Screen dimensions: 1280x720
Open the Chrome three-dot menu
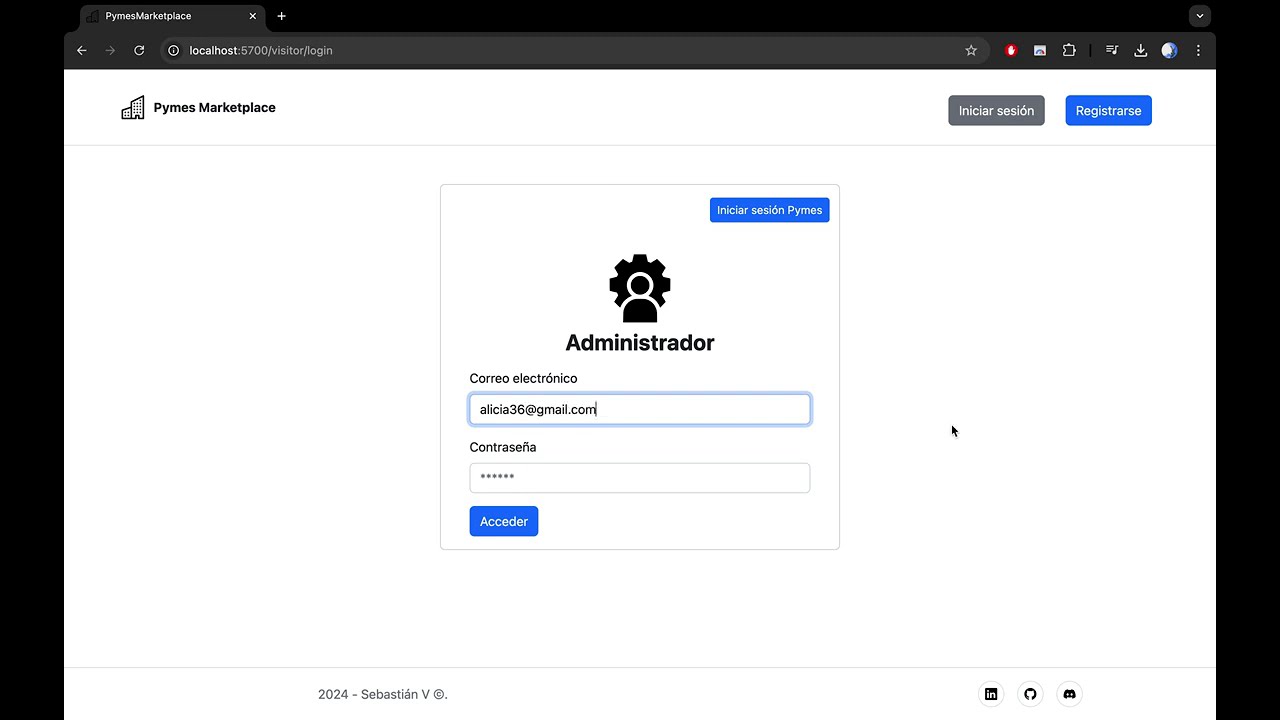pos(1198,50)
